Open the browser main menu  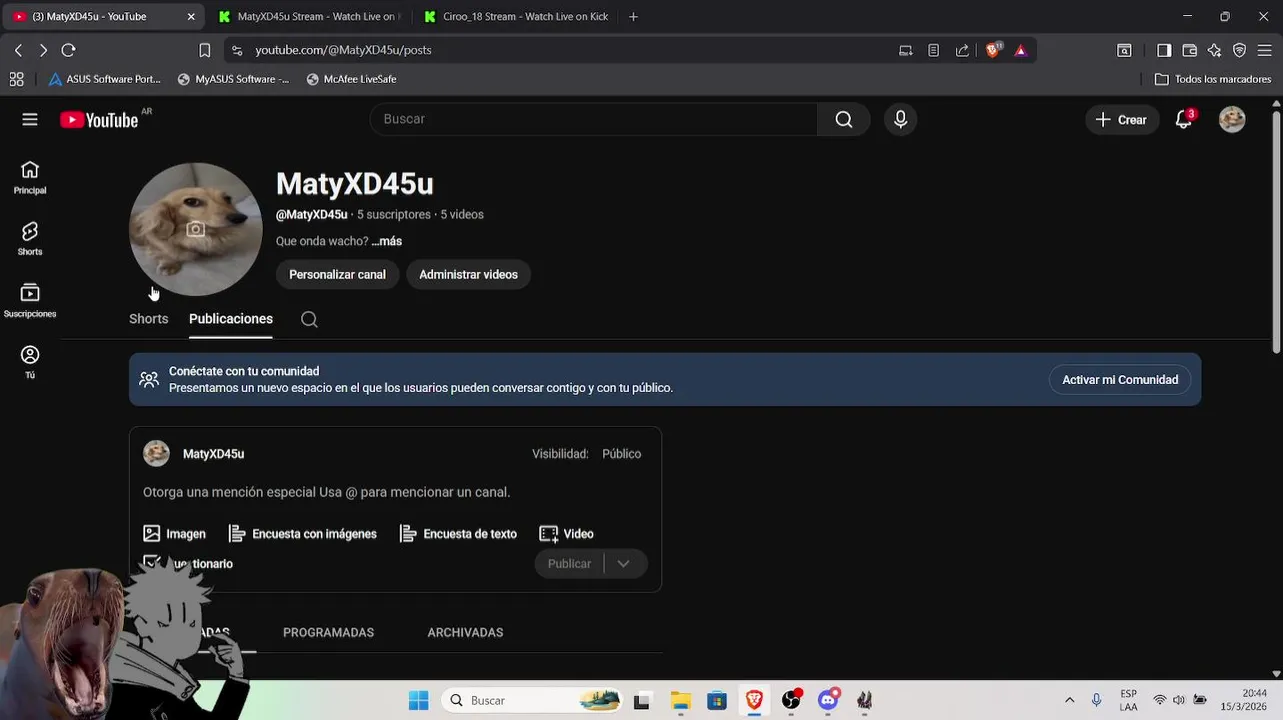point(1265,50)
